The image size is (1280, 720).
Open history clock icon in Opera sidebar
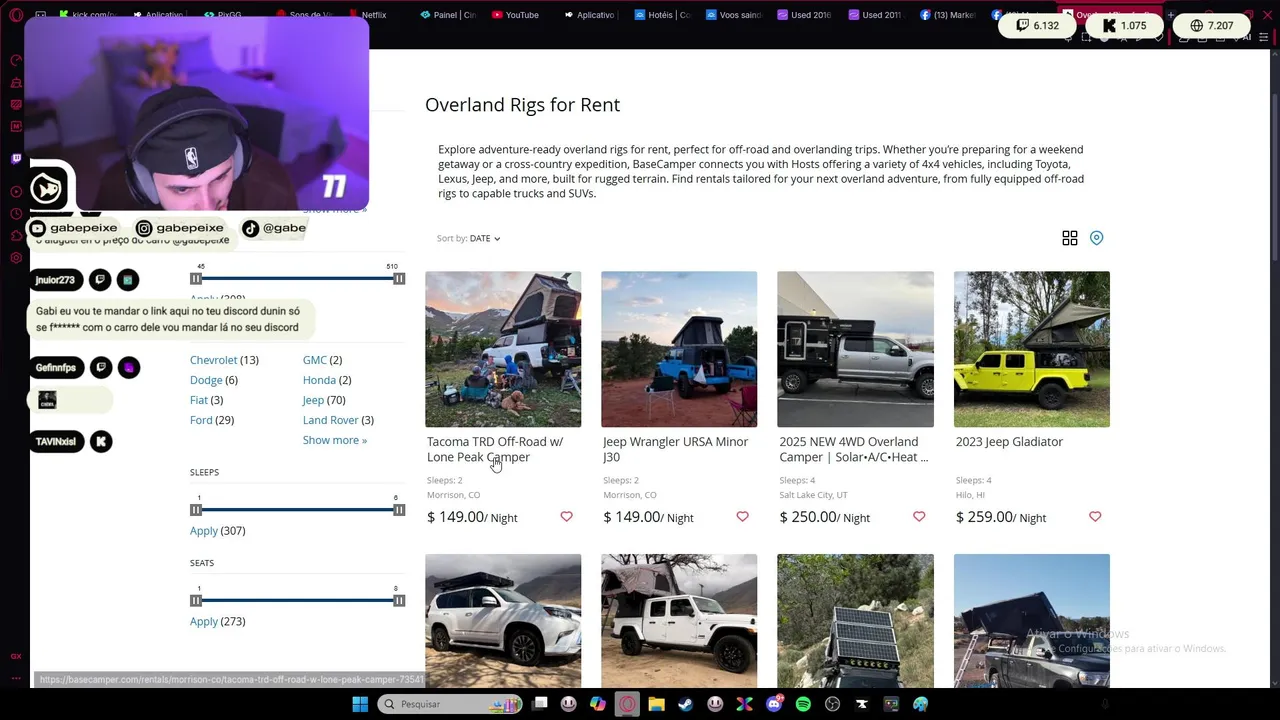[16, 214]
